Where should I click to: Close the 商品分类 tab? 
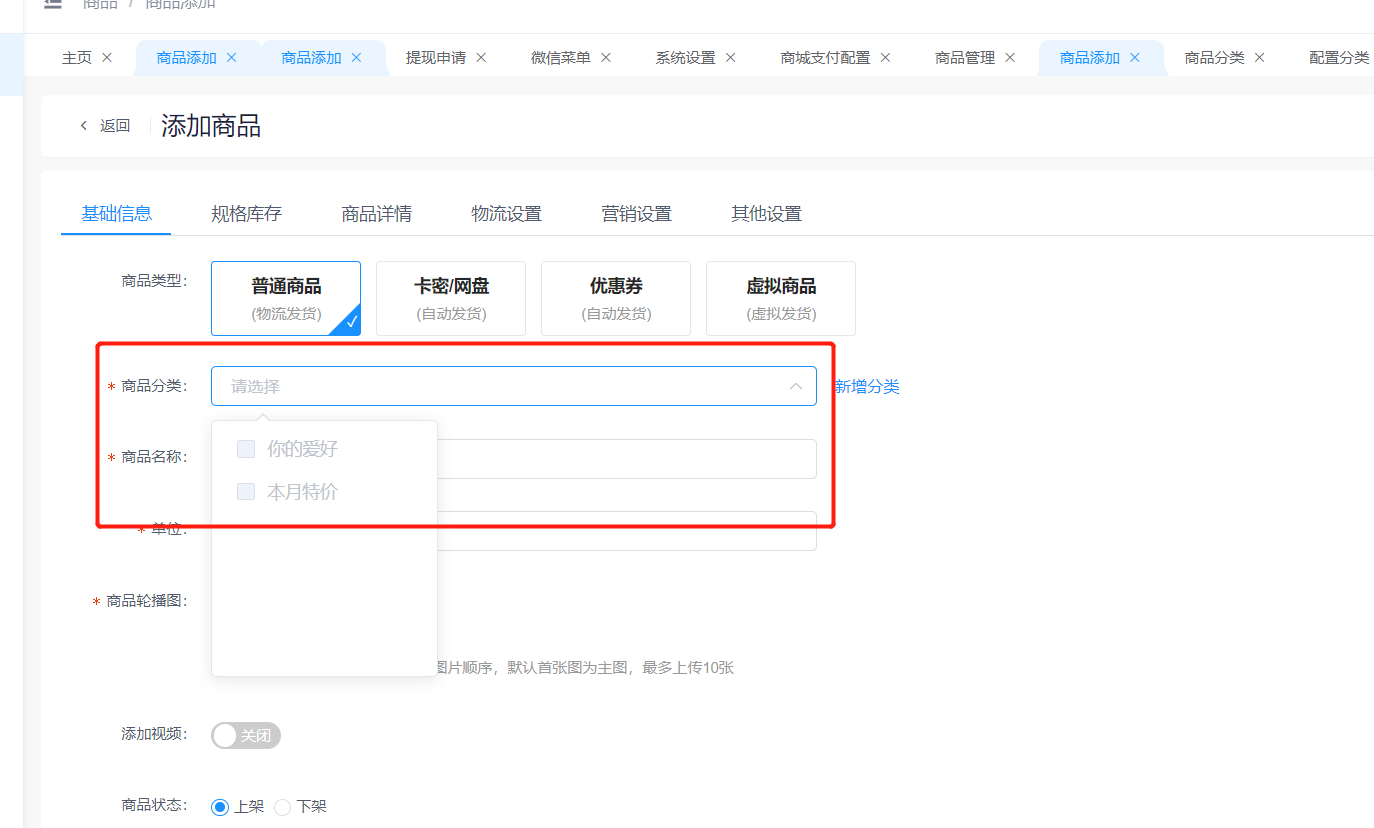click(x=1259, y=58)
